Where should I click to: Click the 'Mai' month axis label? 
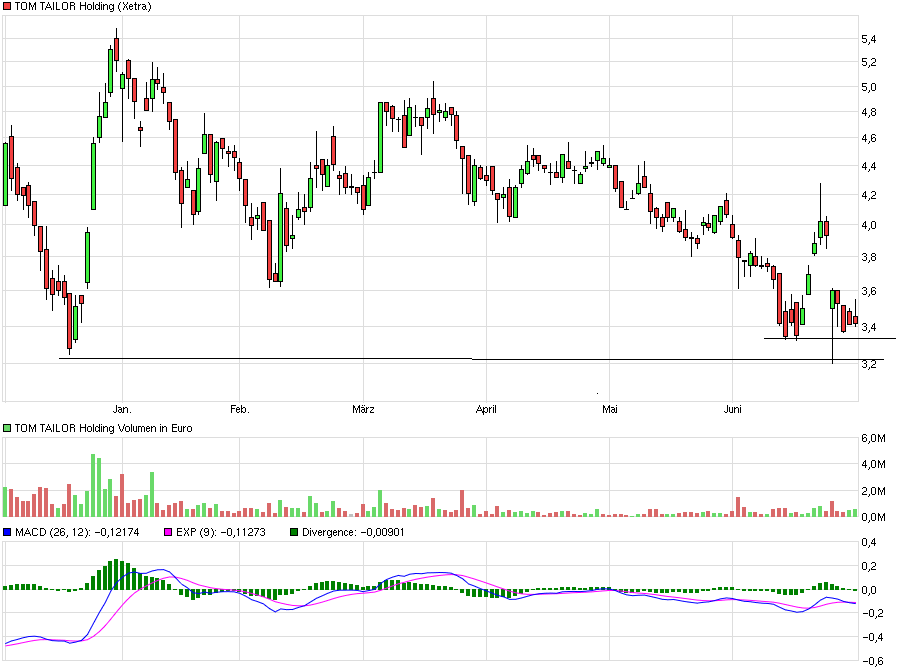point(610,409)
